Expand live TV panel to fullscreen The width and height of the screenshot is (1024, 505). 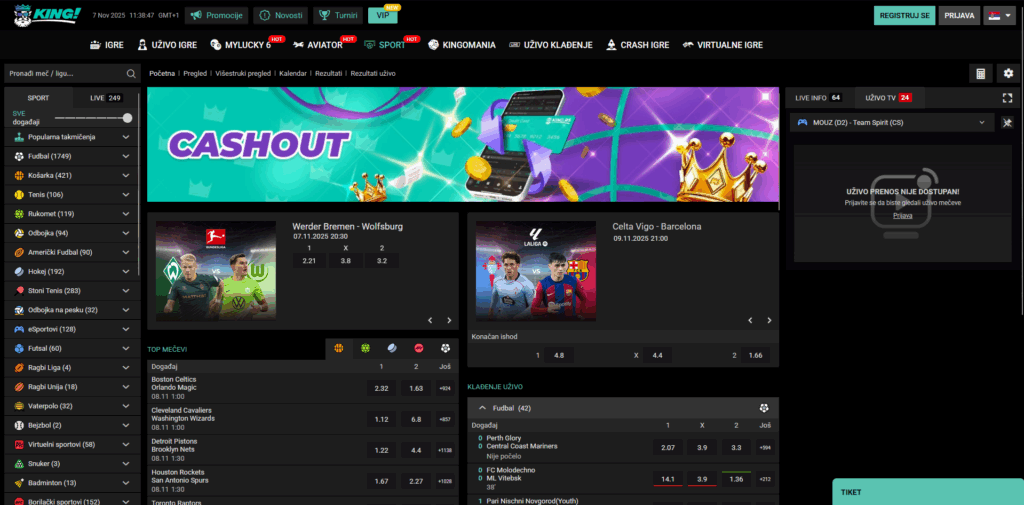[x=1007, y=98]
